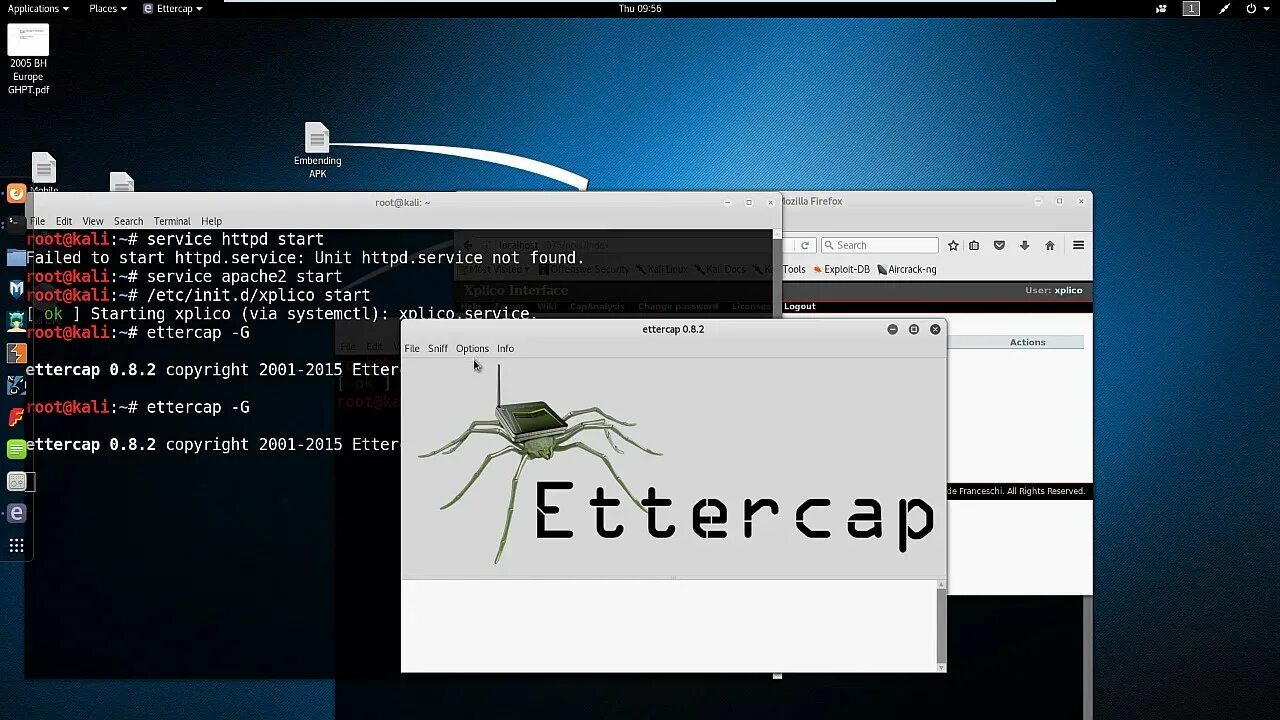Bookmark this page with star icon
The image size is (1280, 720).
tap(953, 245)
